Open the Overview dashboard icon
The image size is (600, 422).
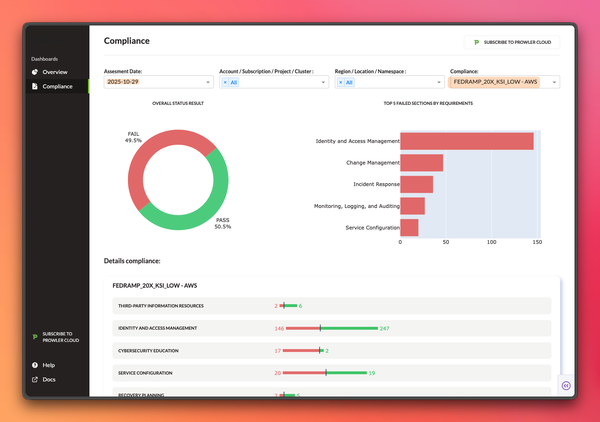[x=35, y=72]
